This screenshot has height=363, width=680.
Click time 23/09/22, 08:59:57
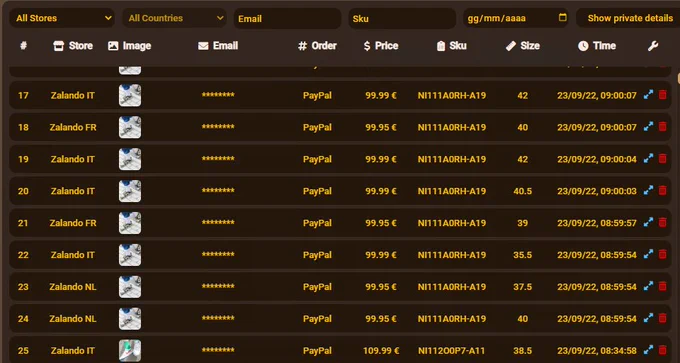click(x=597, y=223)
